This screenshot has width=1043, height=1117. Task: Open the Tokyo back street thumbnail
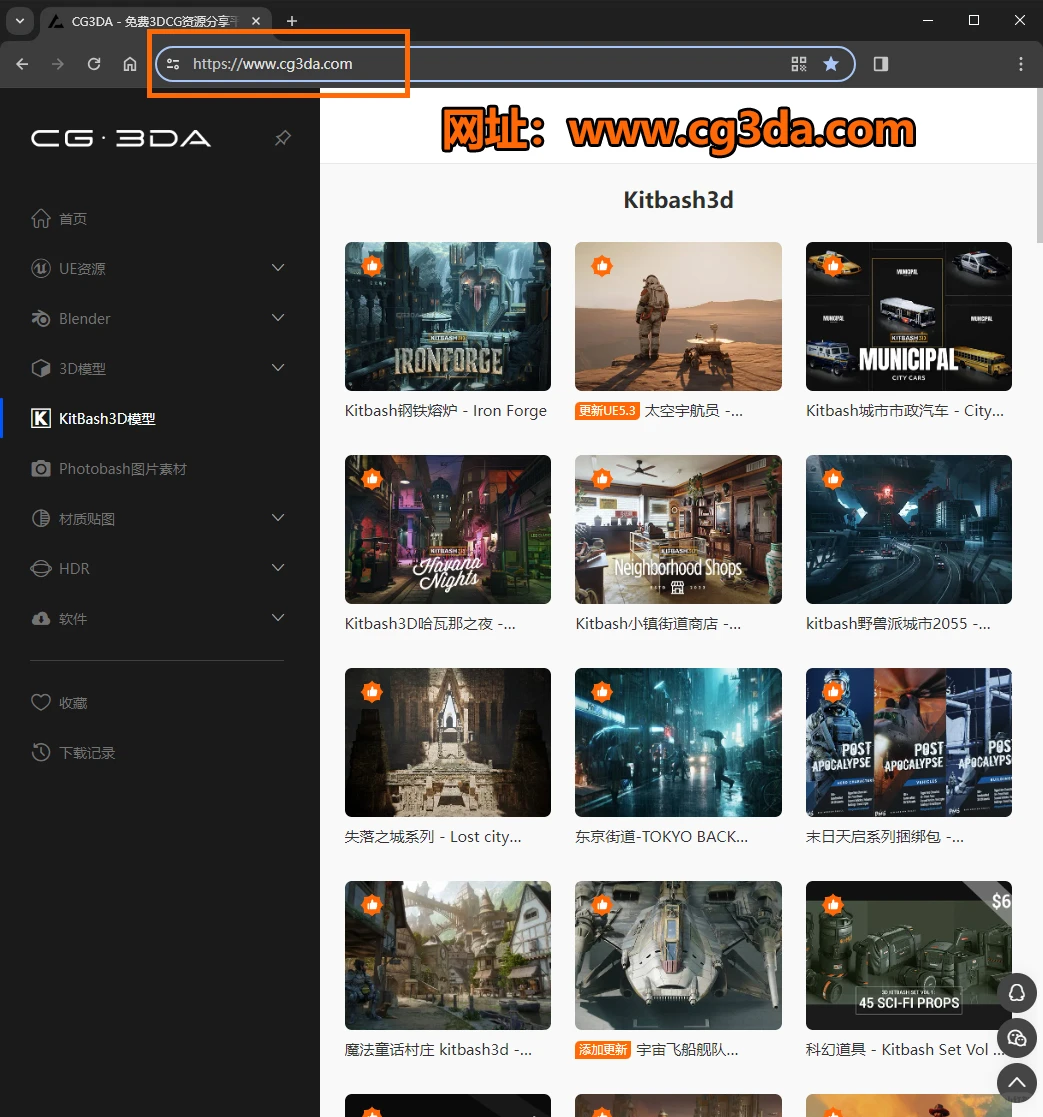point(678,742)
